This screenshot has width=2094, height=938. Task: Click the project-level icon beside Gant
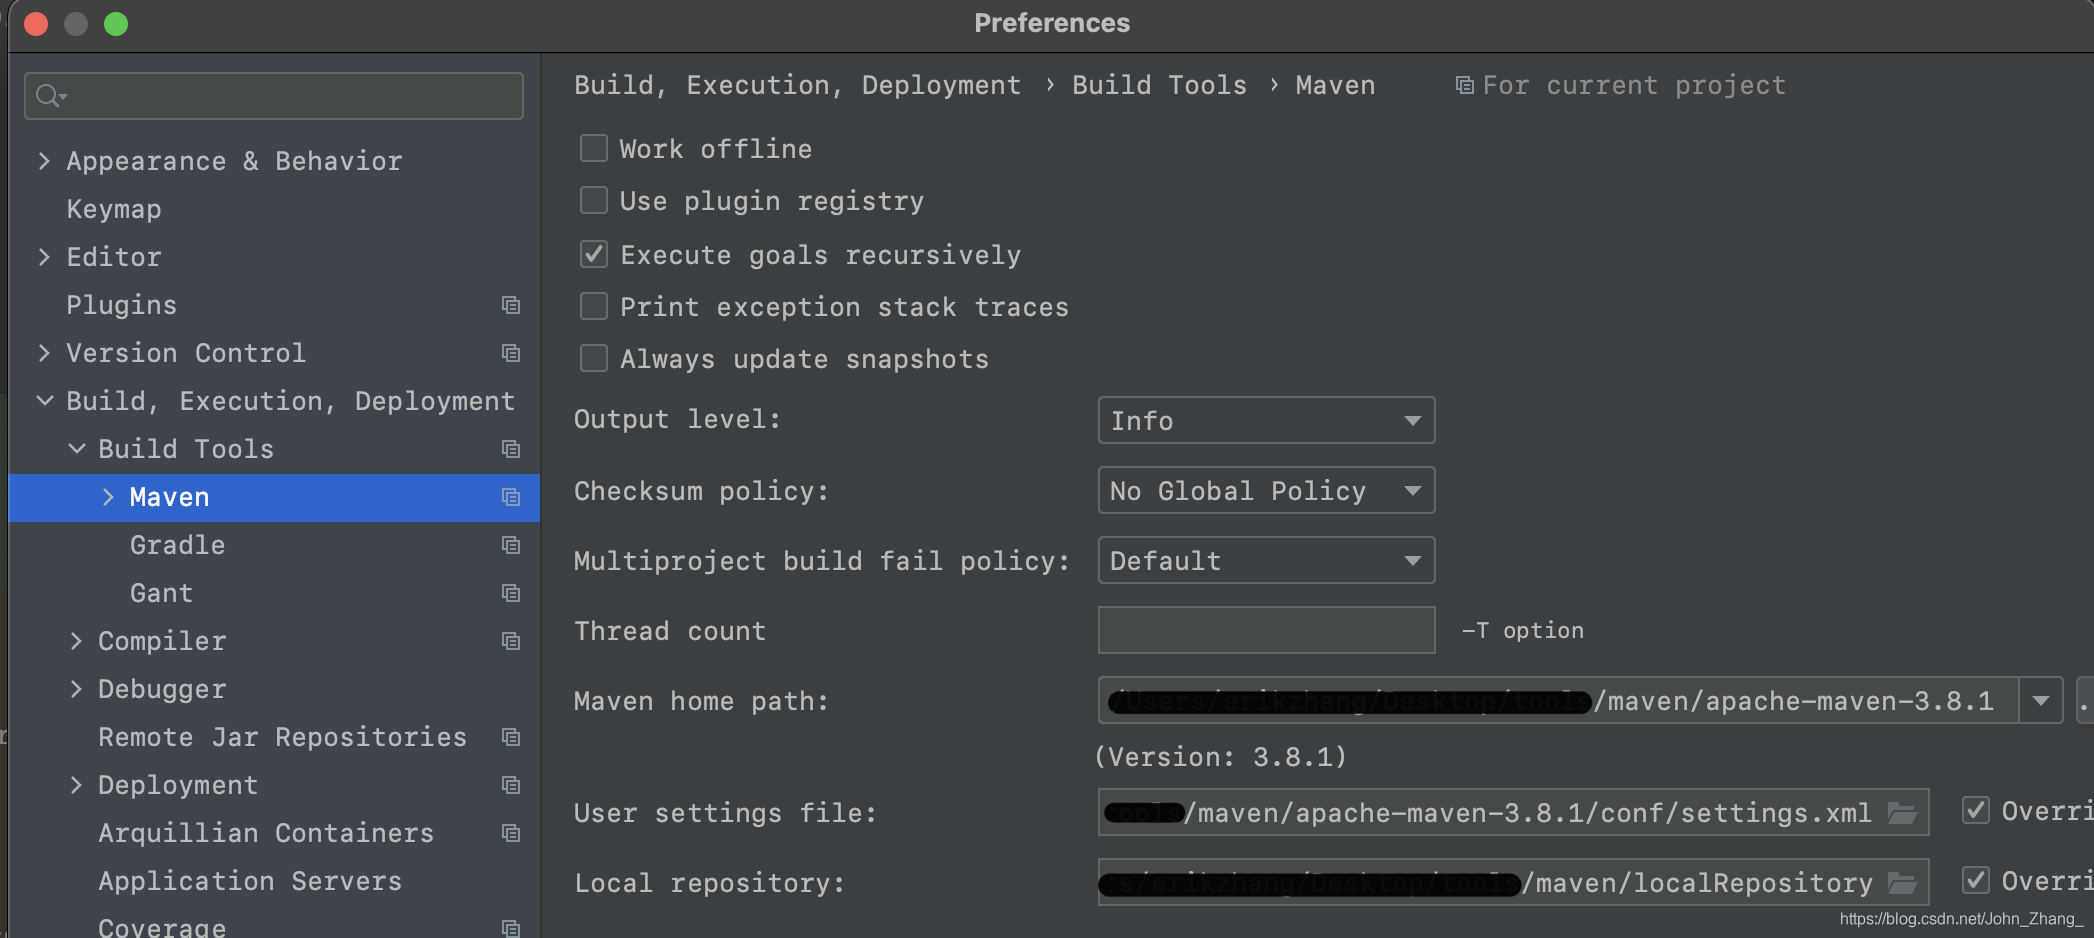click(511, 593)
